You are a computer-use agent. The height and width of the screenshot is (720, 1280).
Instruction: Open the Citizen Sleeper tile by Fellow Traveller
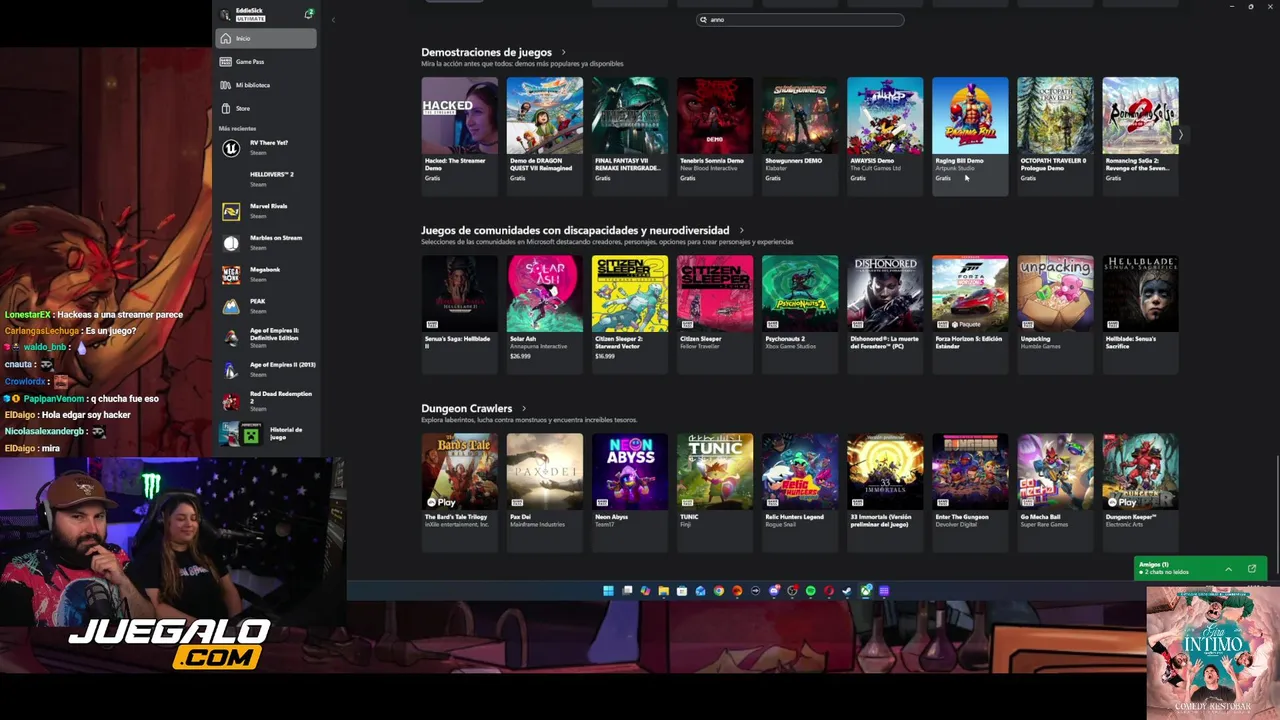coord(714,313)
